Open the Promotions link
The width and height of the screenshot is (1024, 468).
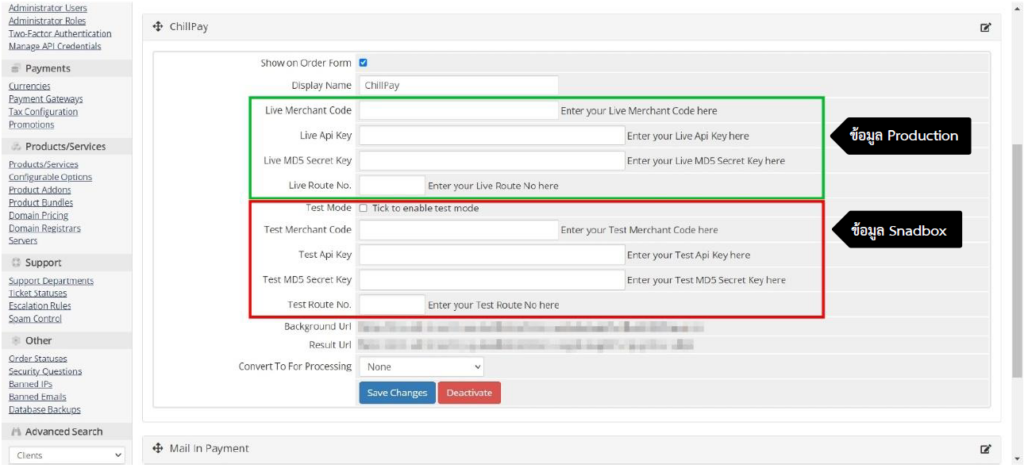(x=31, y=125)
